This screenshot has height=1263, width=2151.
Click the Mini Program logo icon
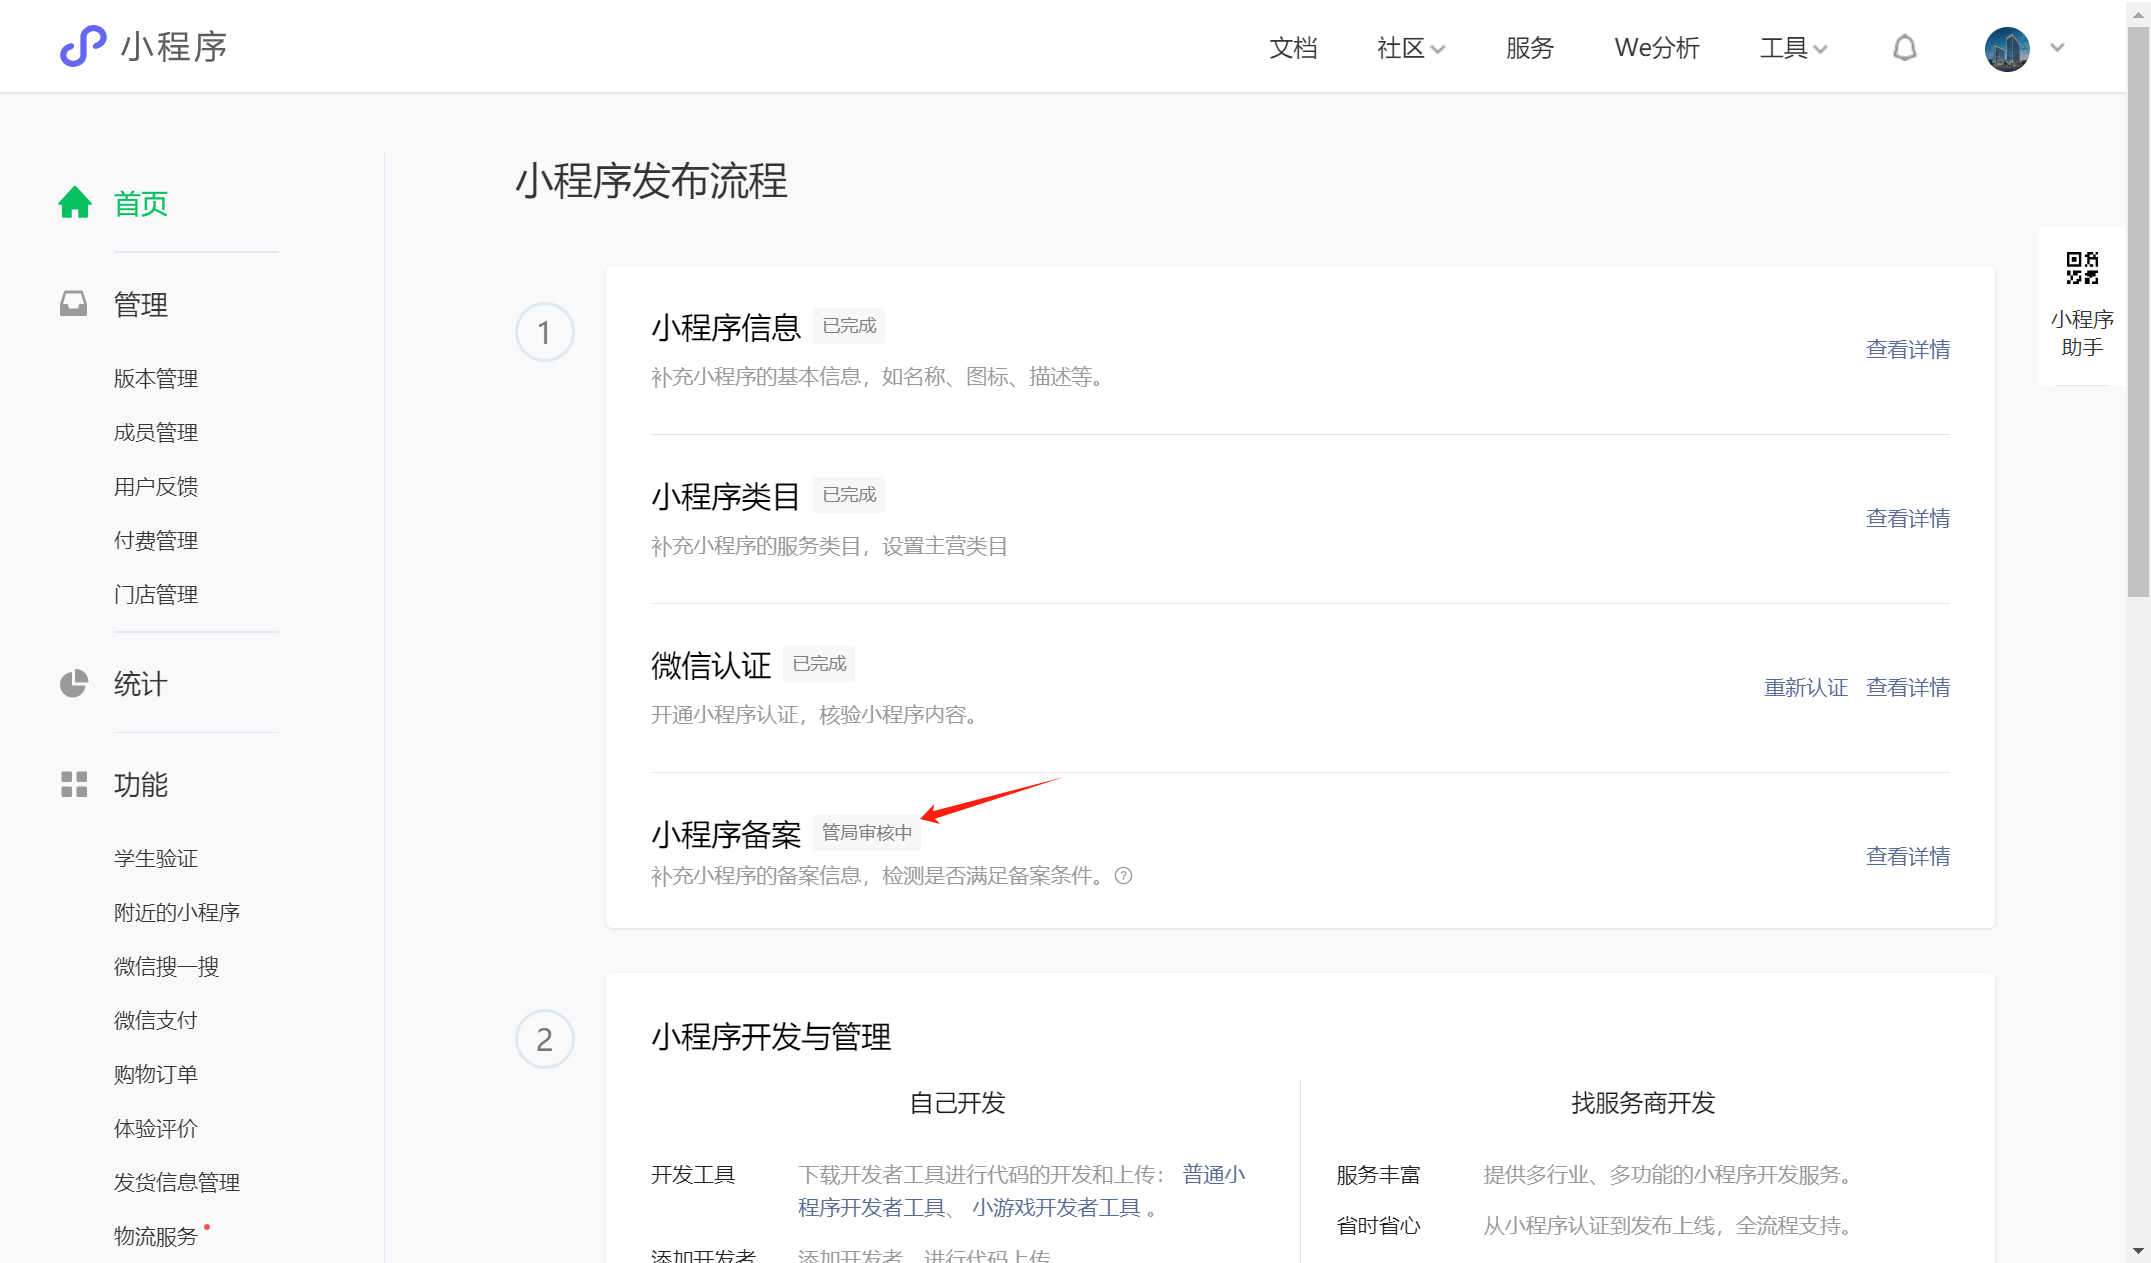[x=83, y=47]
